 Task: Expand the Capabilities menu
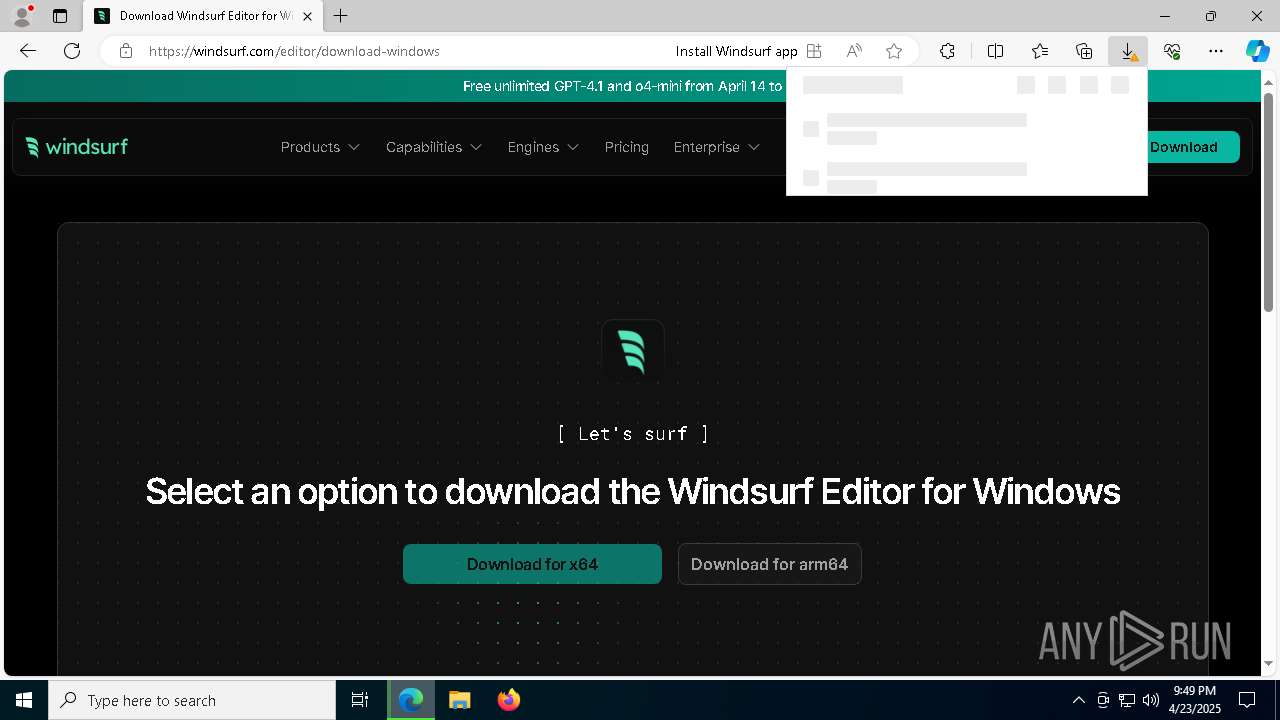pyautogui.click(x=434, y=147)
